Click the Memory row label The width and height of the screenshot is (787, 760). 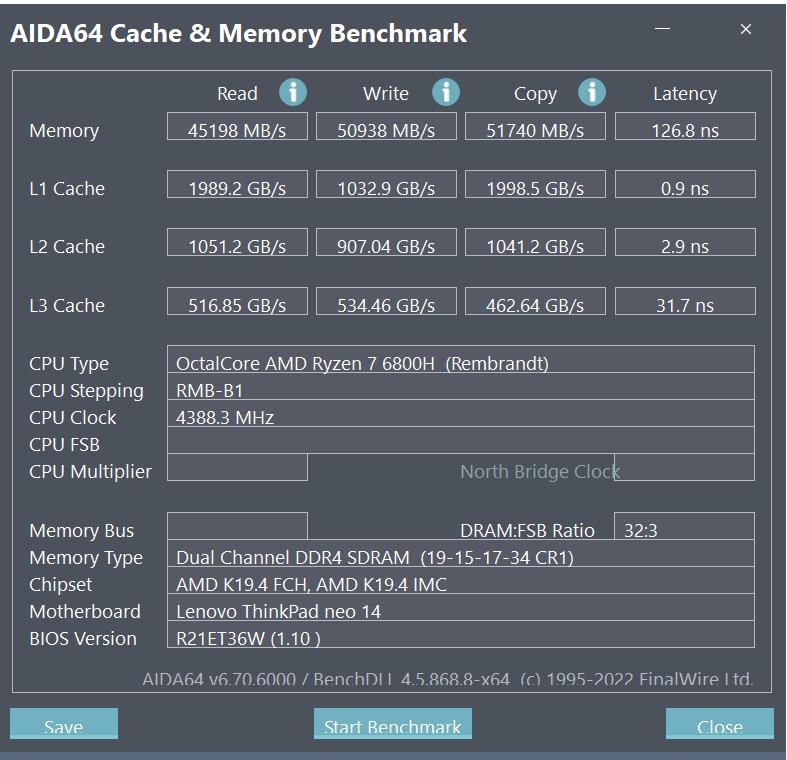pyautogui.click(x=64, y=131)
